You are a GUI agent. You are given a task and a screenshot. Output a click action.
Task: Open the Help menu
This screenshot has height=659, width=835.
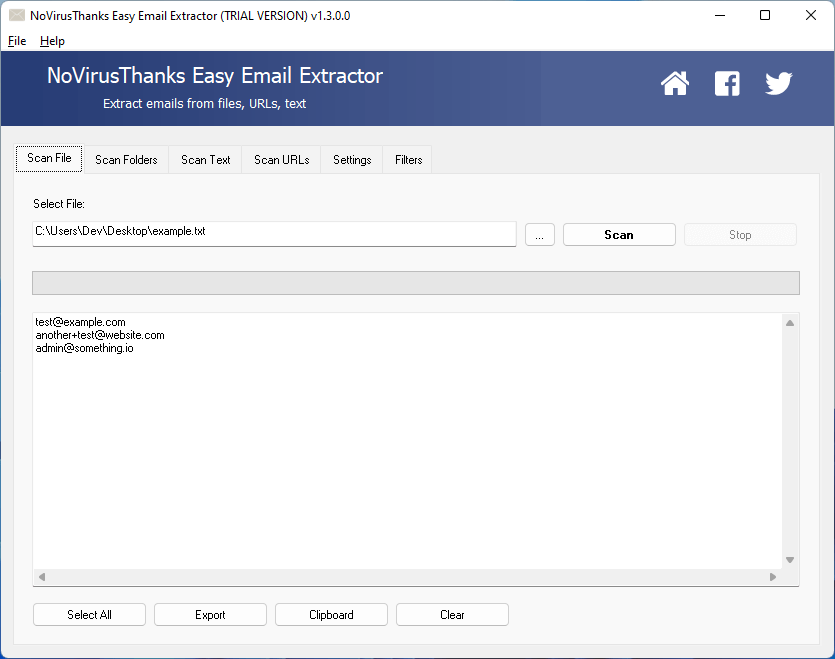[52, 41]
